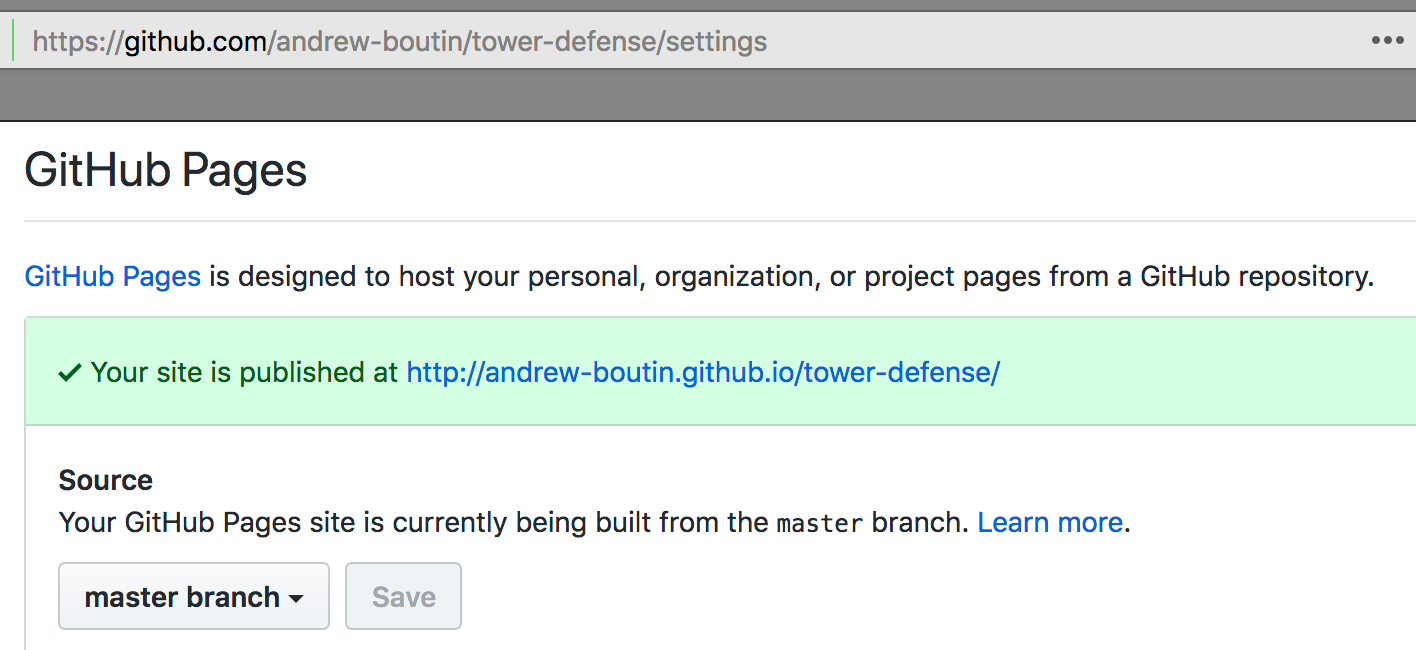Click the monospace 'master' branch name text
This screenshot has width=1416, height=650.
point(820,523)
